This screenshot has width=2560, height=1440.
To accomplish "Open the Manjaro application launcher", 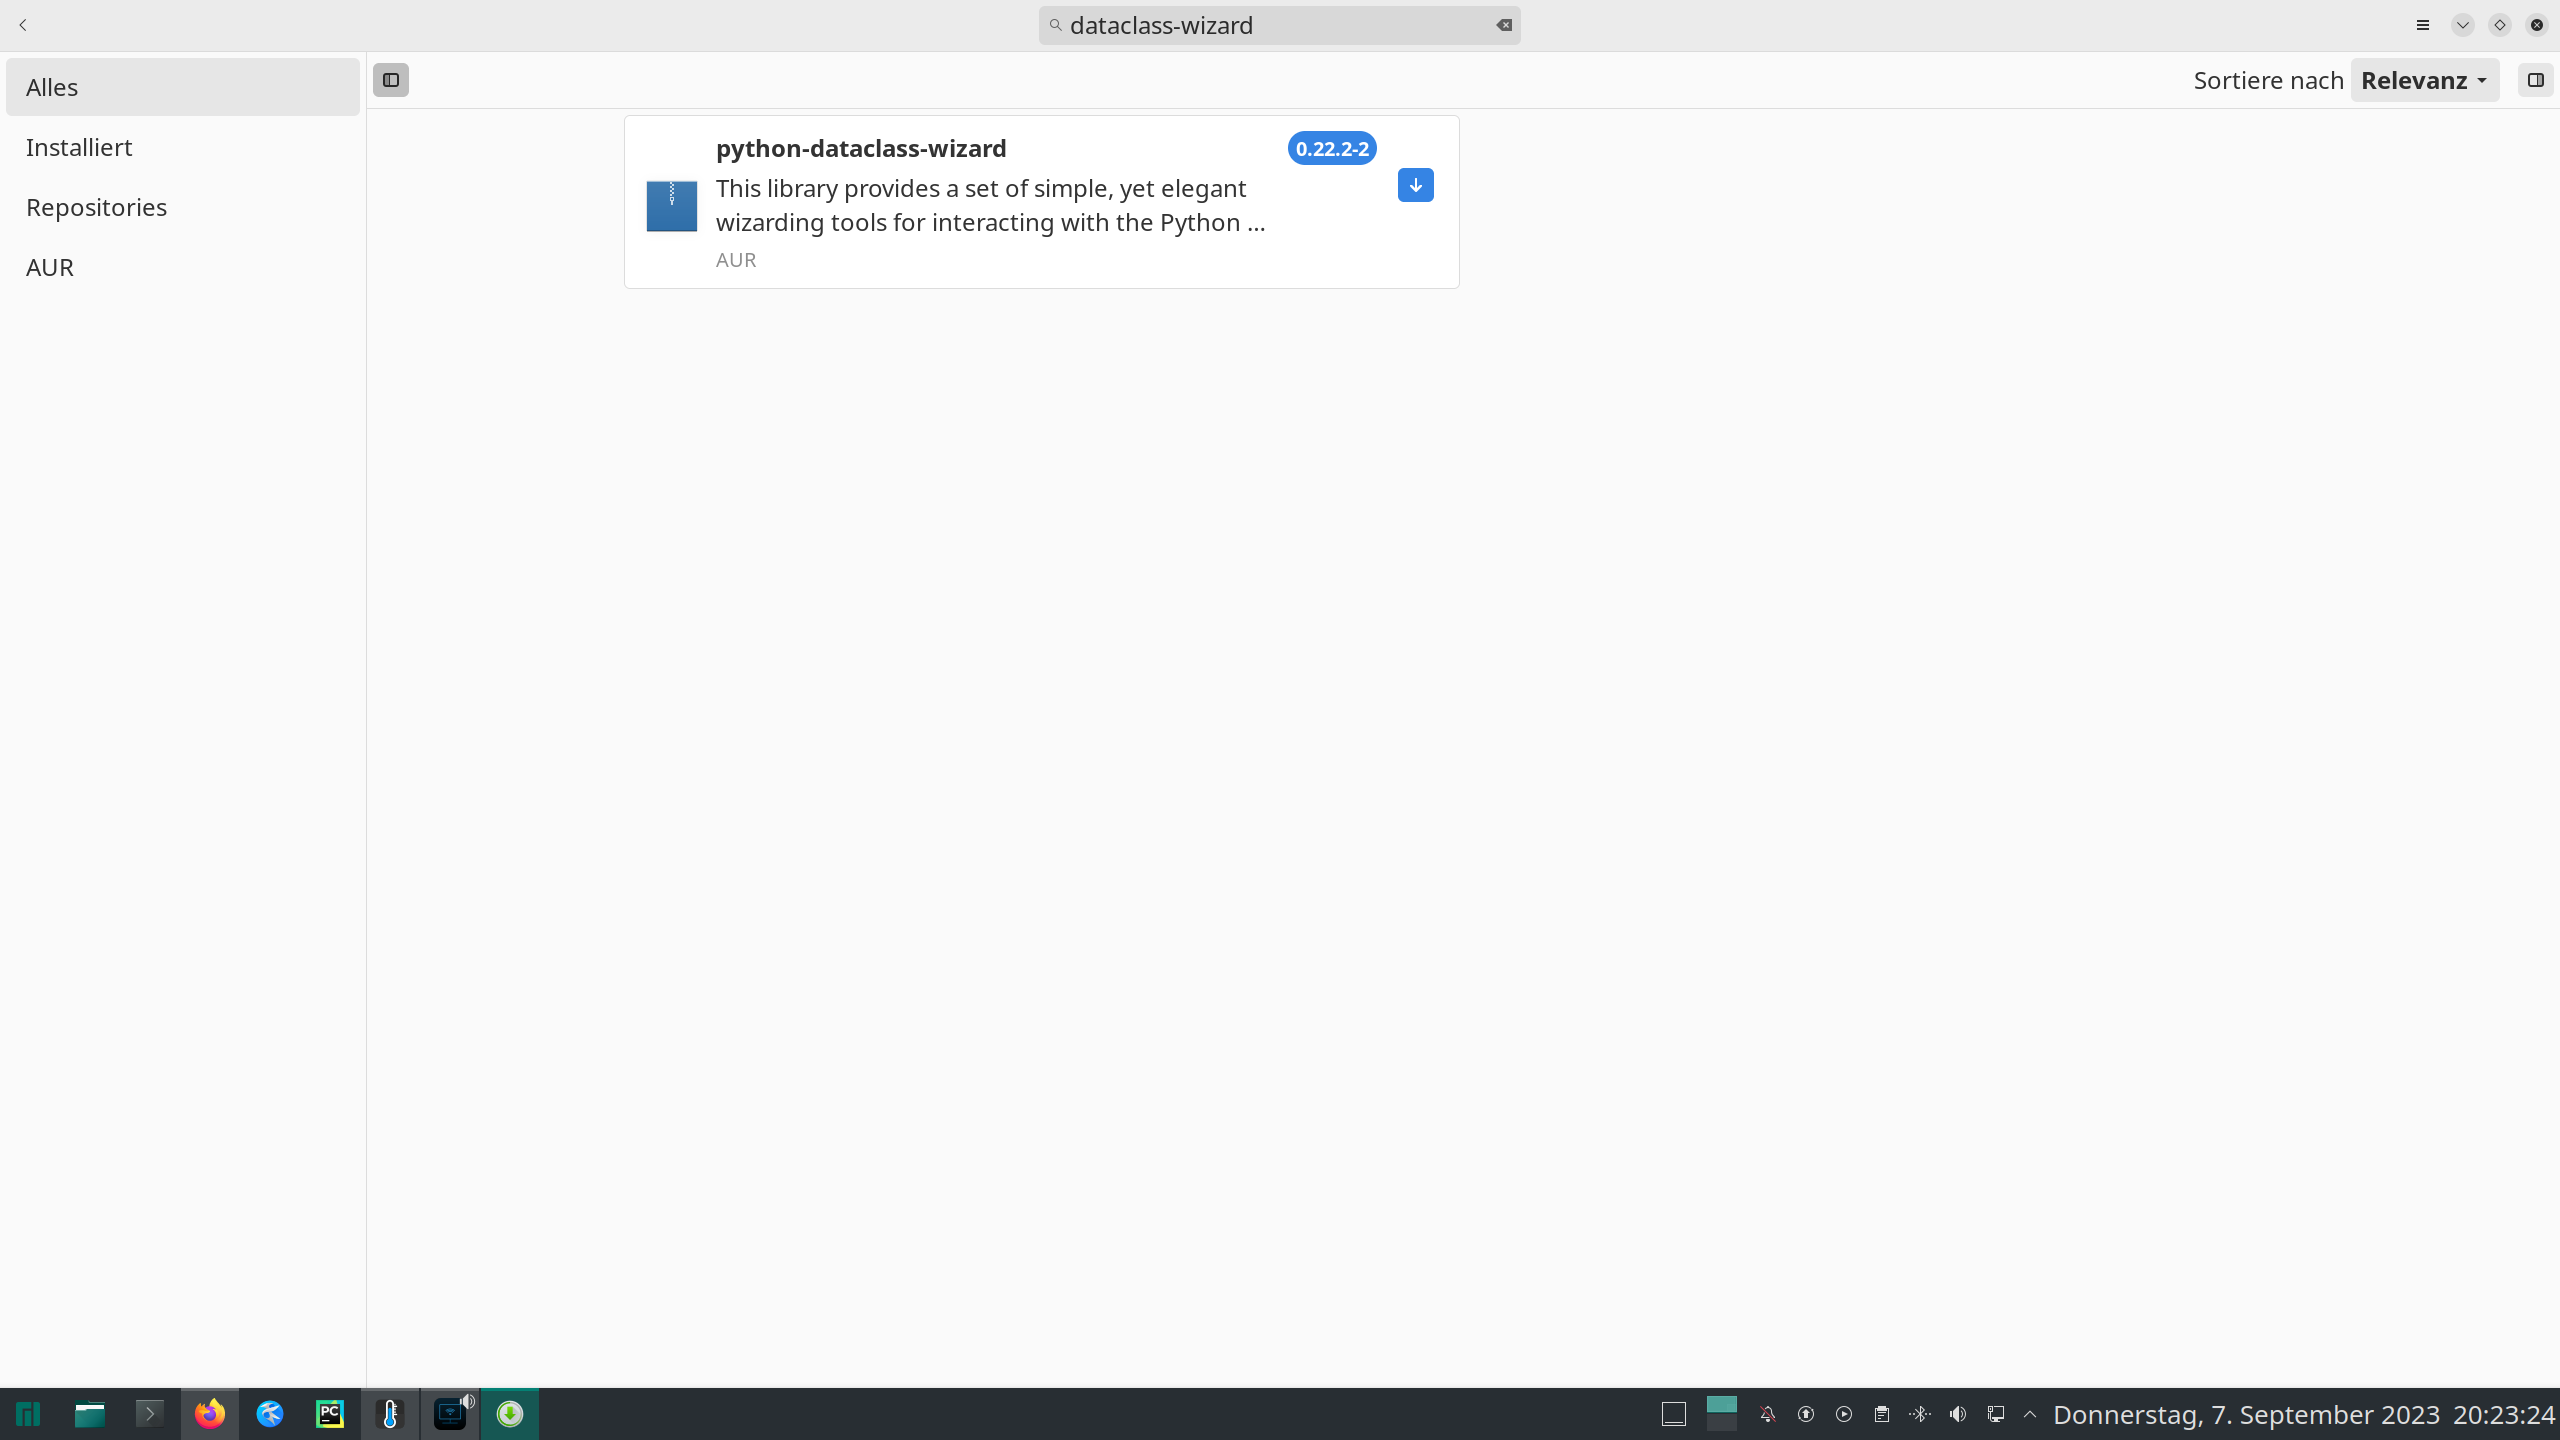I will 29,1414.
